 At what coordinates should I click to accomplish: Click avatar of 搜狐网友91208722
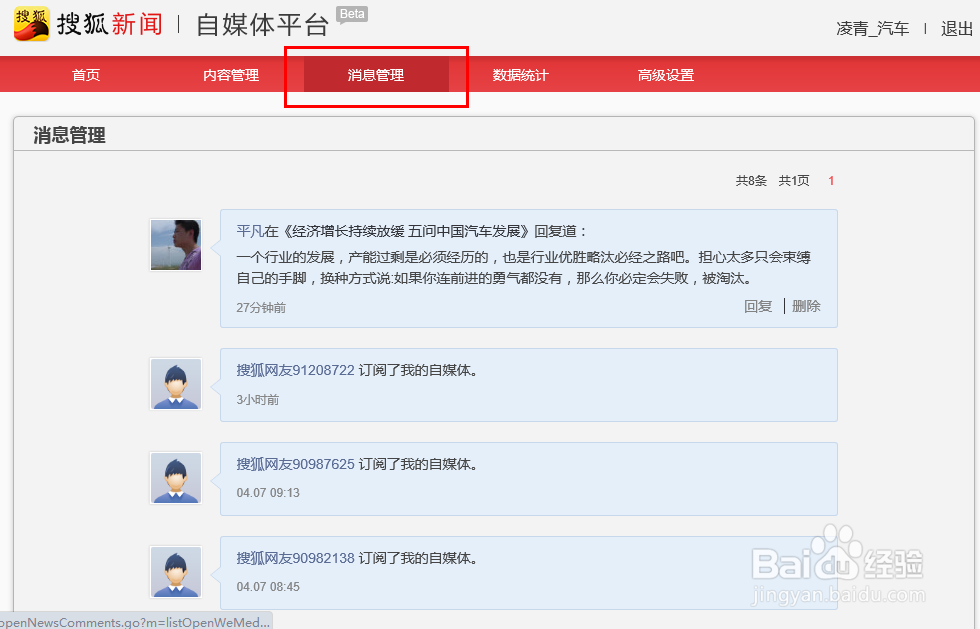click(175, 383)
